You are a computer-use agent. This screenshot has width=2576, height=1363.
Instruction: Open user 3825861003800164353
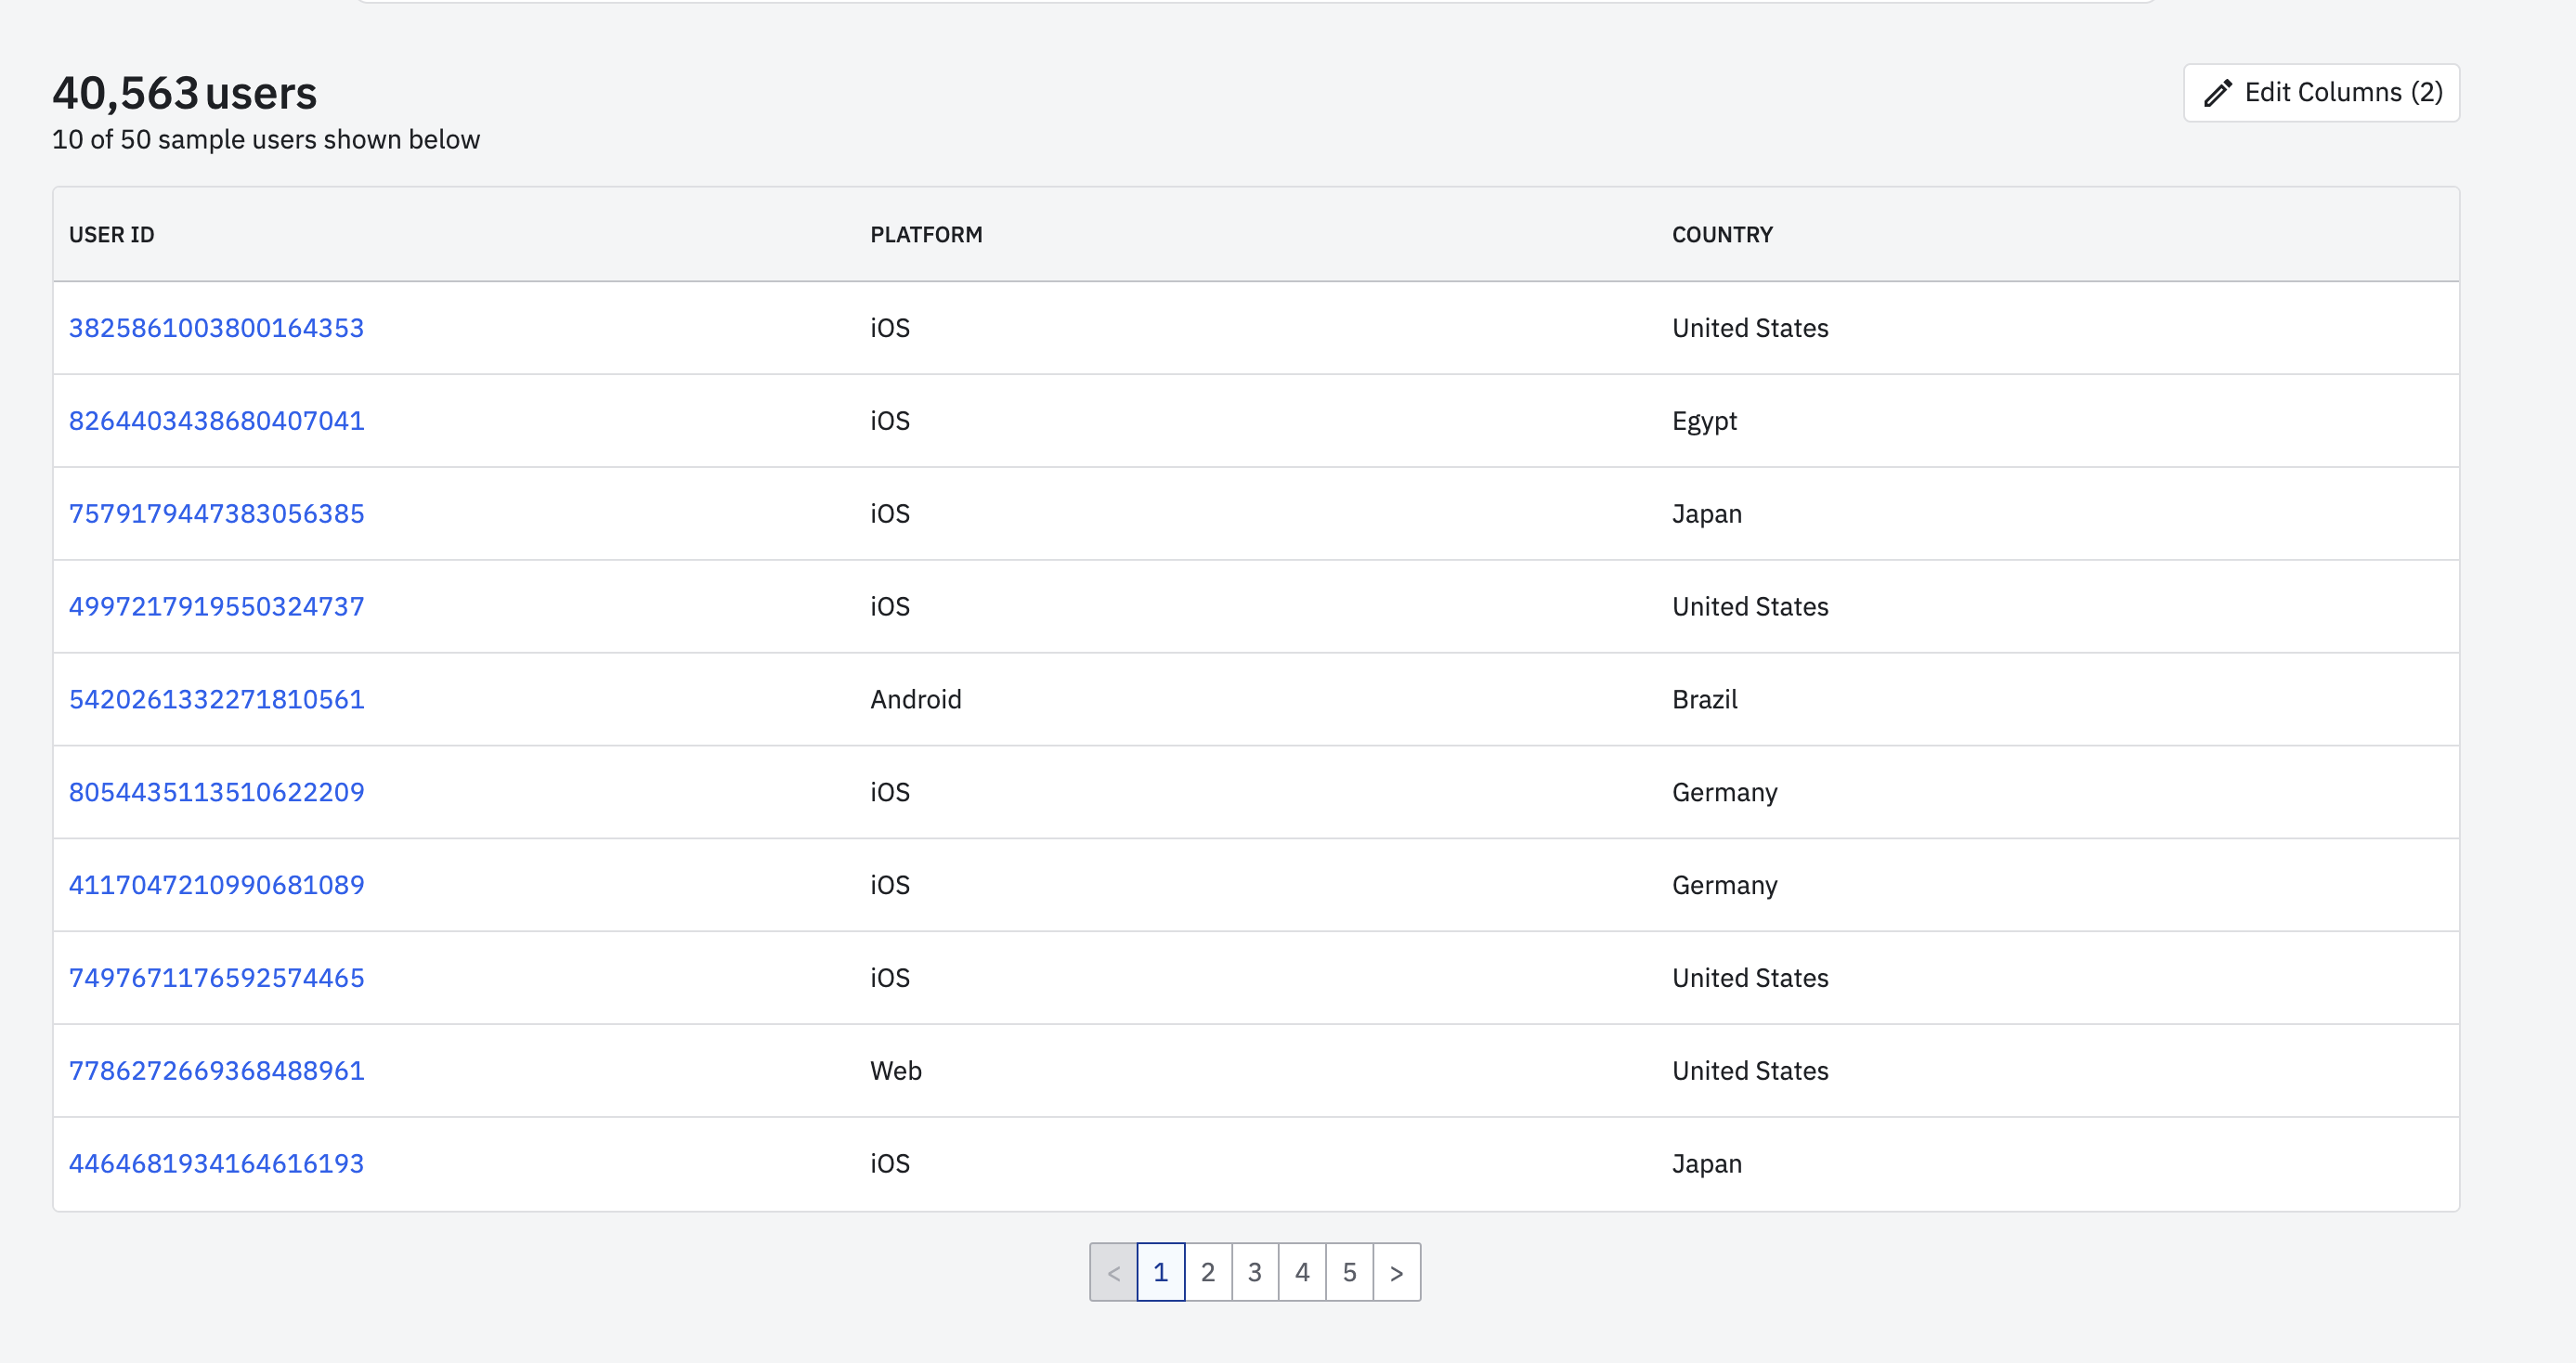click(216, 328)
